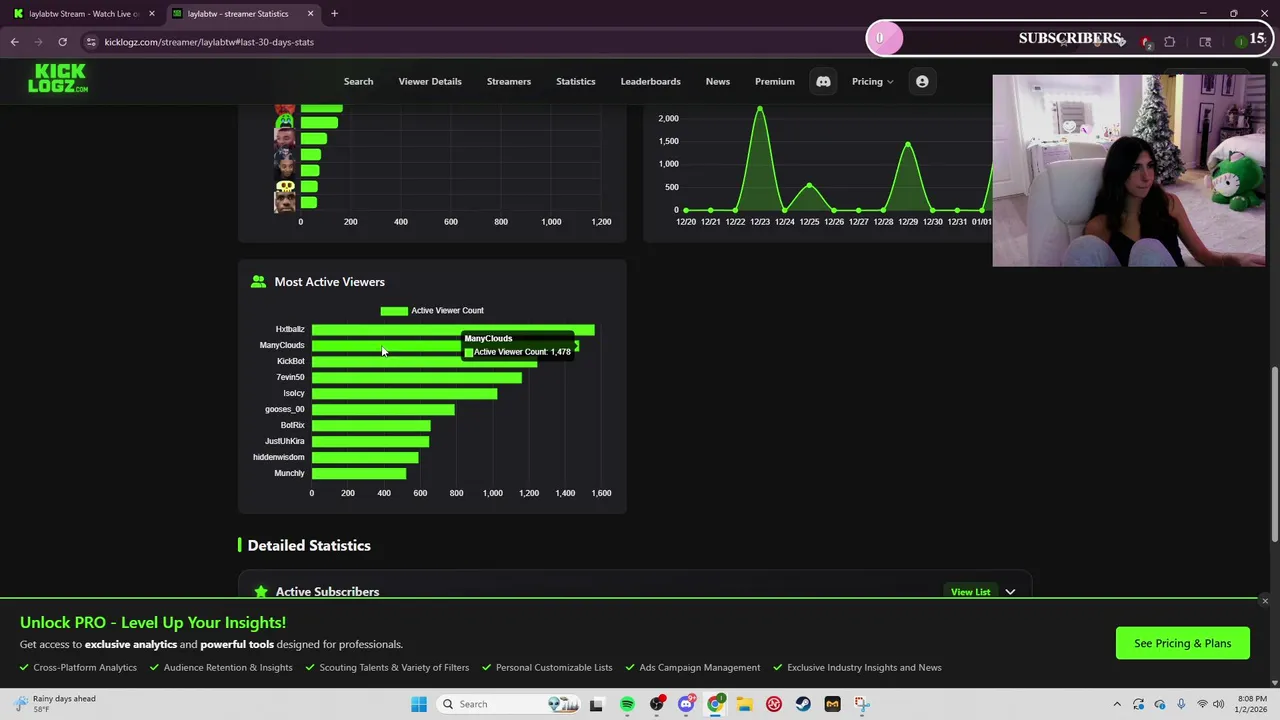The height and width of the screenshot is (720, 1280).
Task: Open Discord from taskbar
Action: pyautogui.click(x=686, y=704)
